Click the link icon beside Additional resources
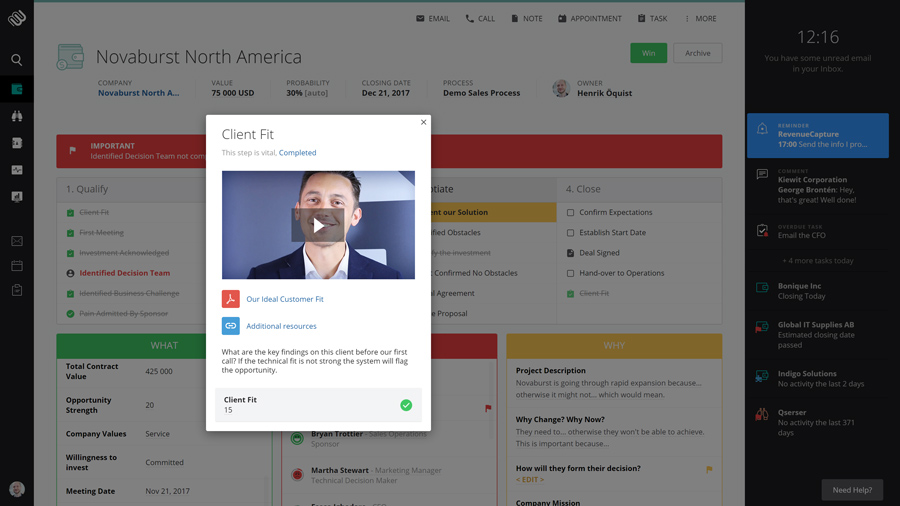This screenshot has width=900, height=506. pos(231,326)
